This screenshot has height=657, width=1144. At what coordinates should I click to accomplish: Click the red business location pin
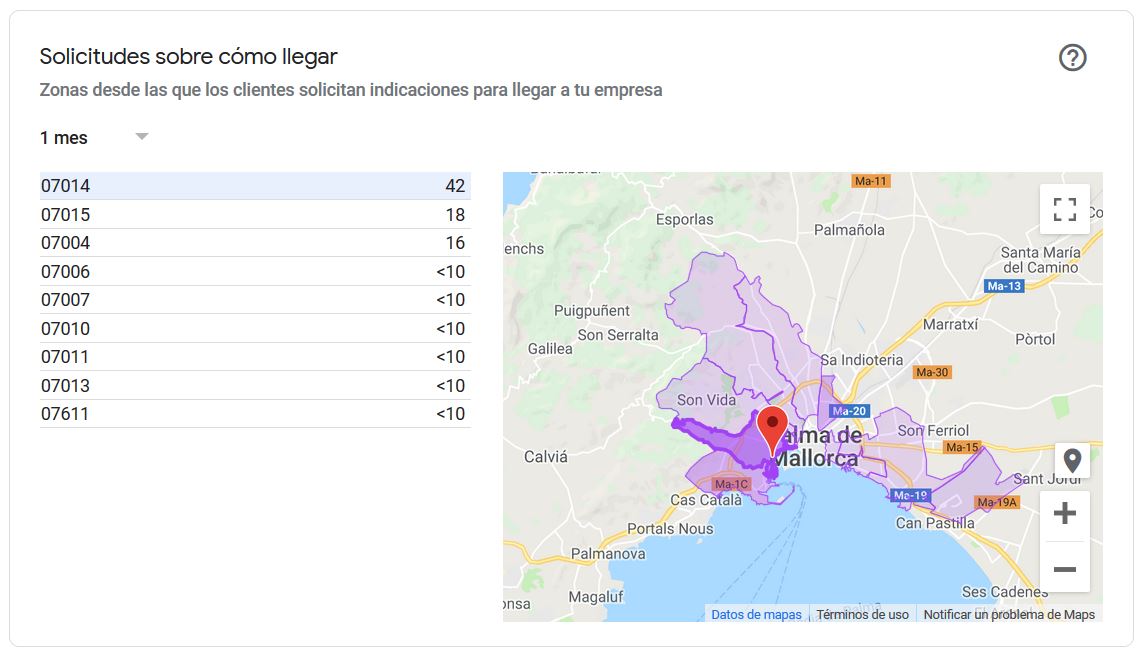point(771,428)
